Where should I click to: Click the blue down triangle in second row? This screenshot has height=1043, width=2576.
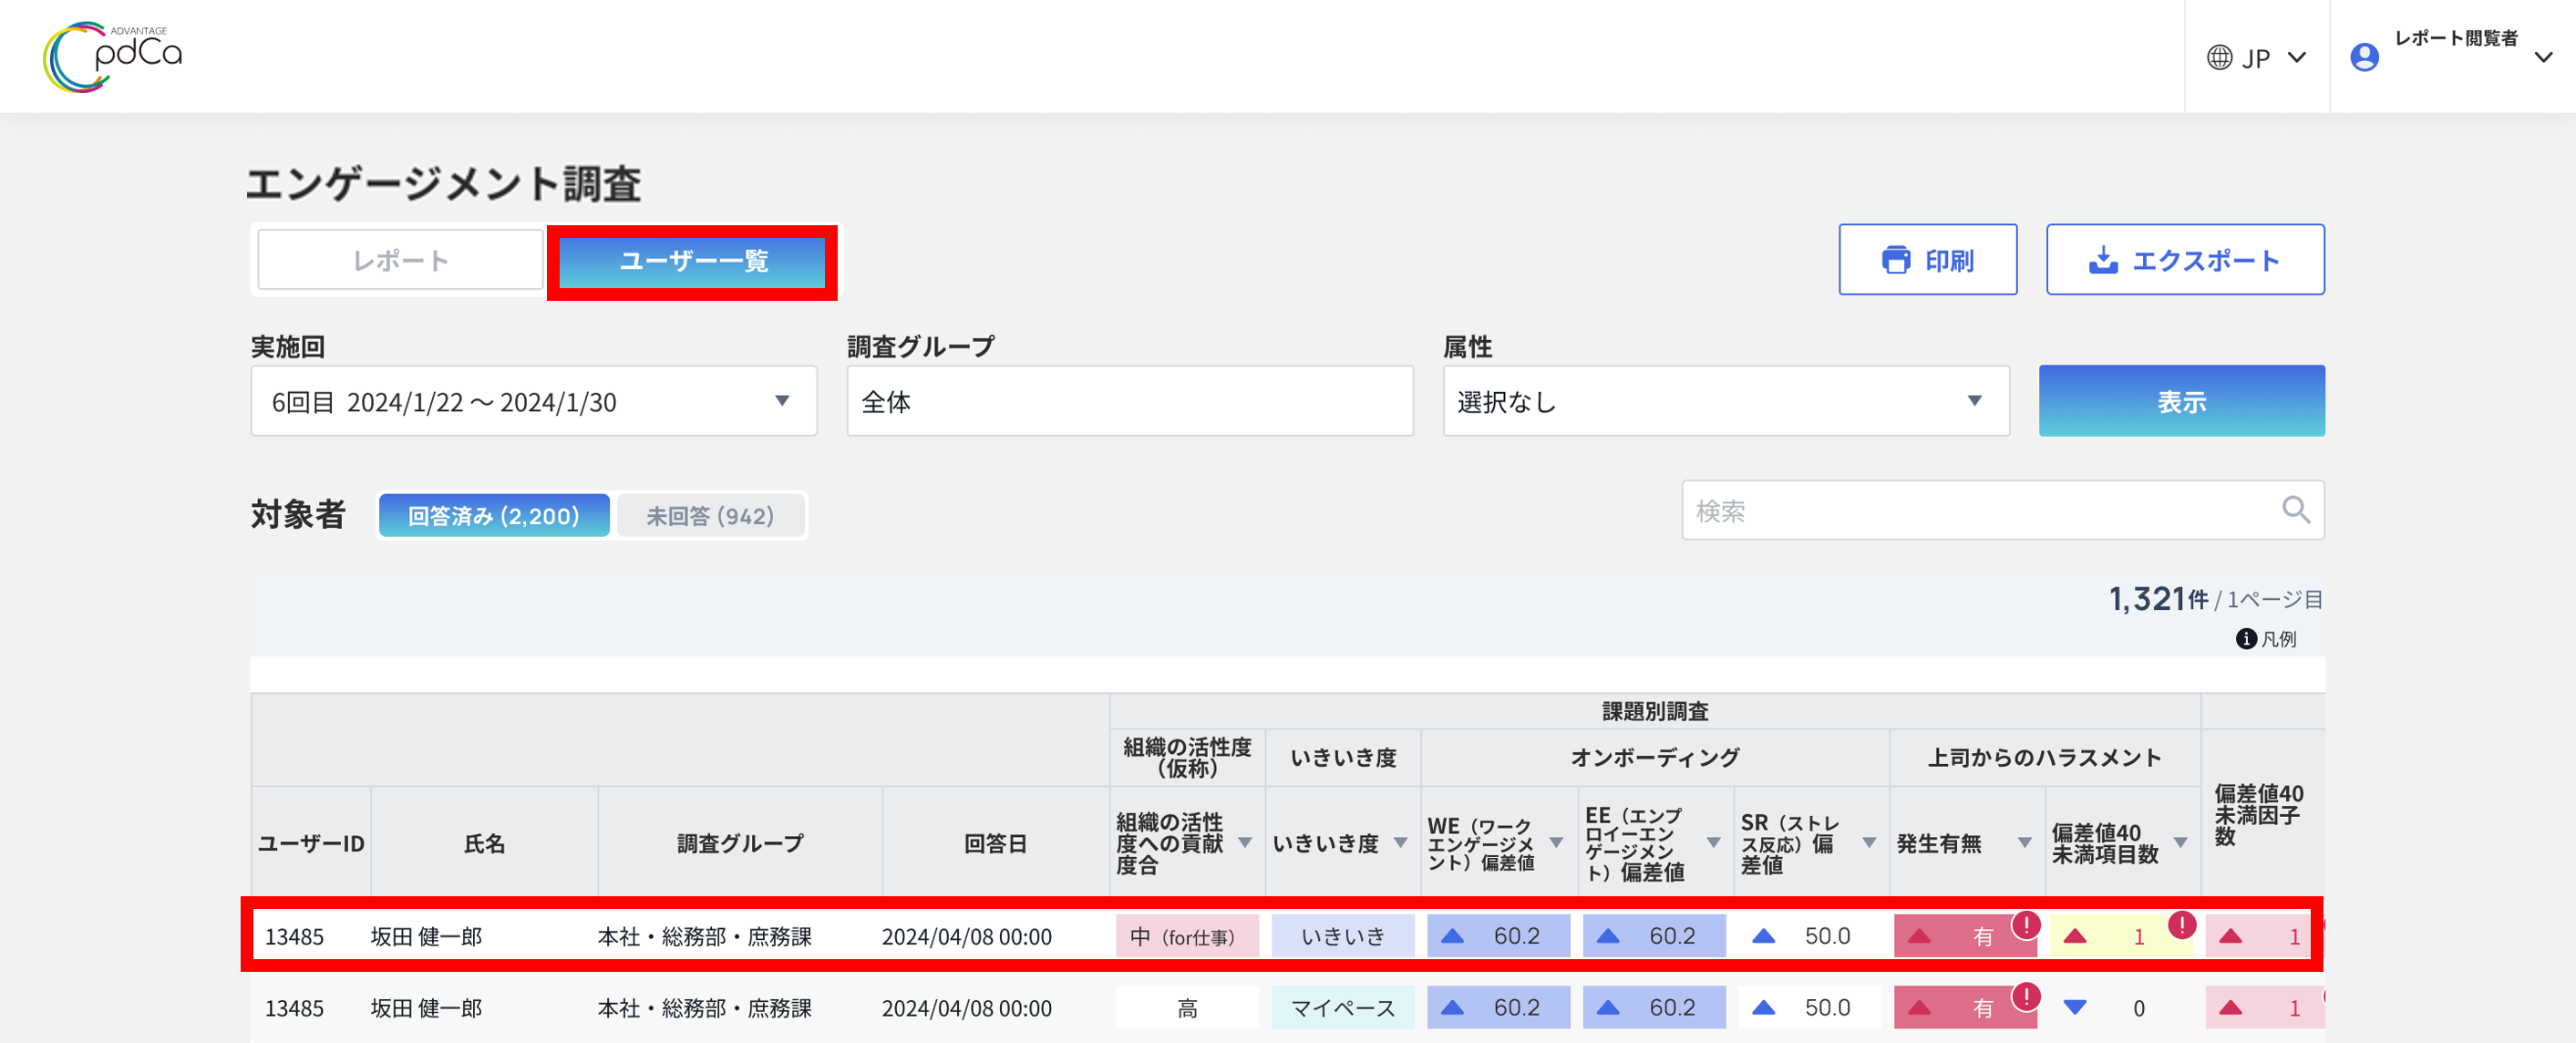2075,1007
